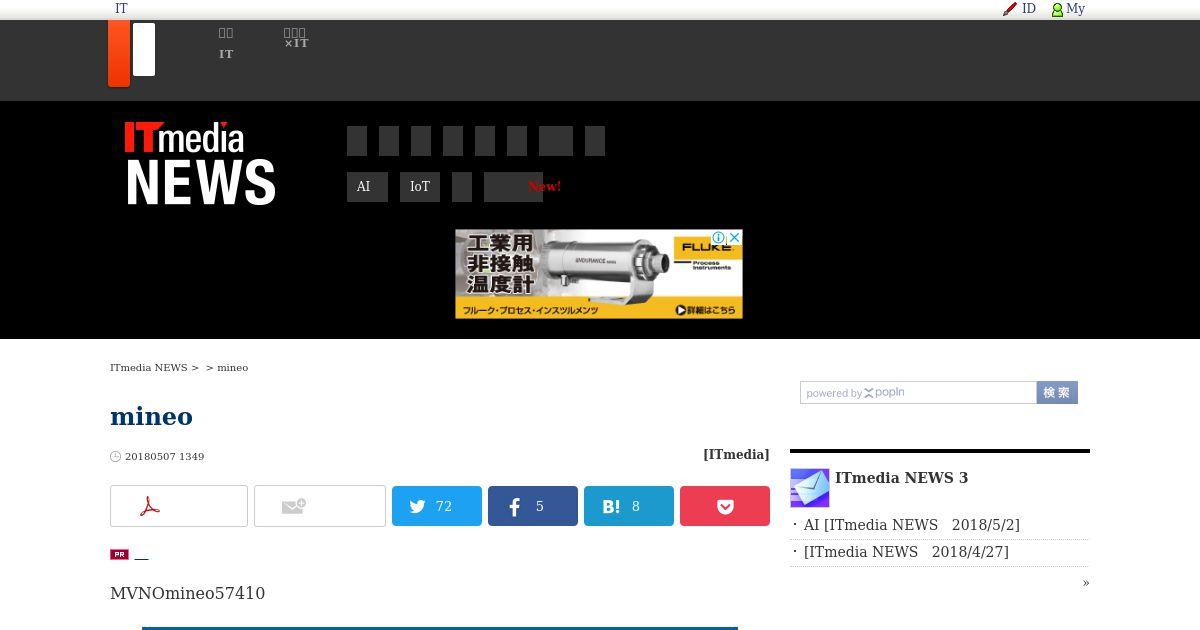
Task: Click the mineo breadcrumb link
Action: (x=233, y=368)
